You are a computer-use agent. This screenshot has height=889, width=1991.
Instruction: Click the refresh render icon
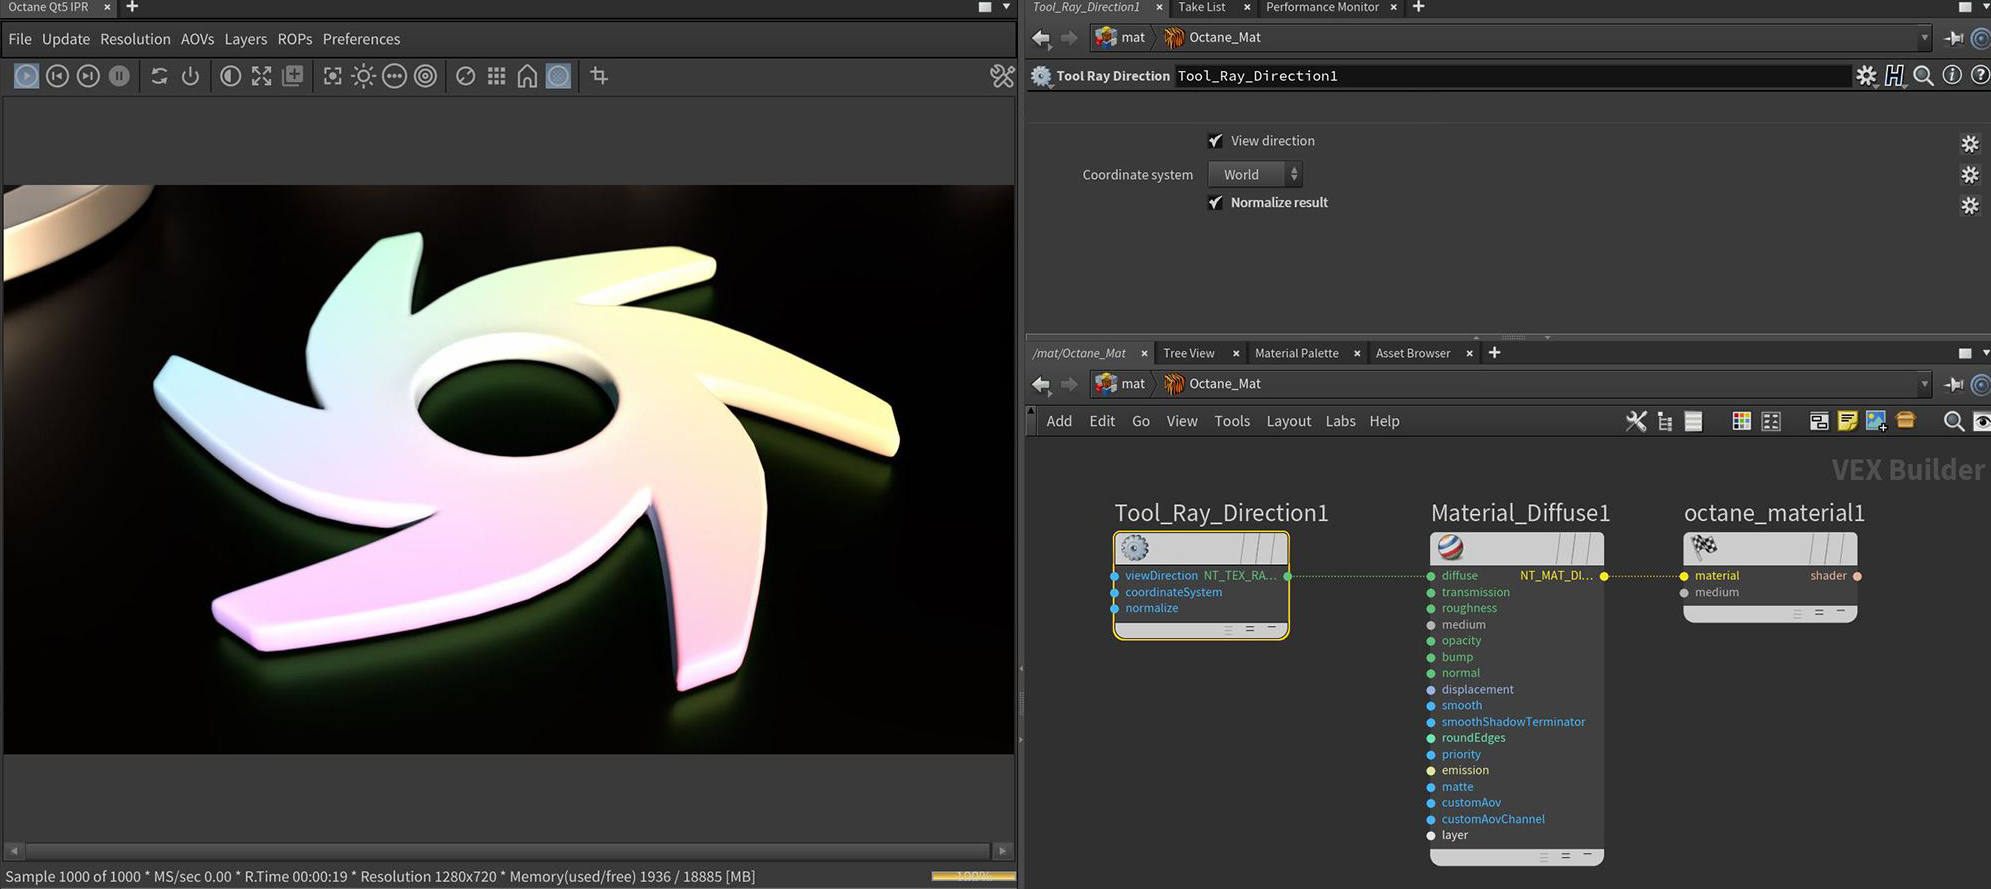159,76
